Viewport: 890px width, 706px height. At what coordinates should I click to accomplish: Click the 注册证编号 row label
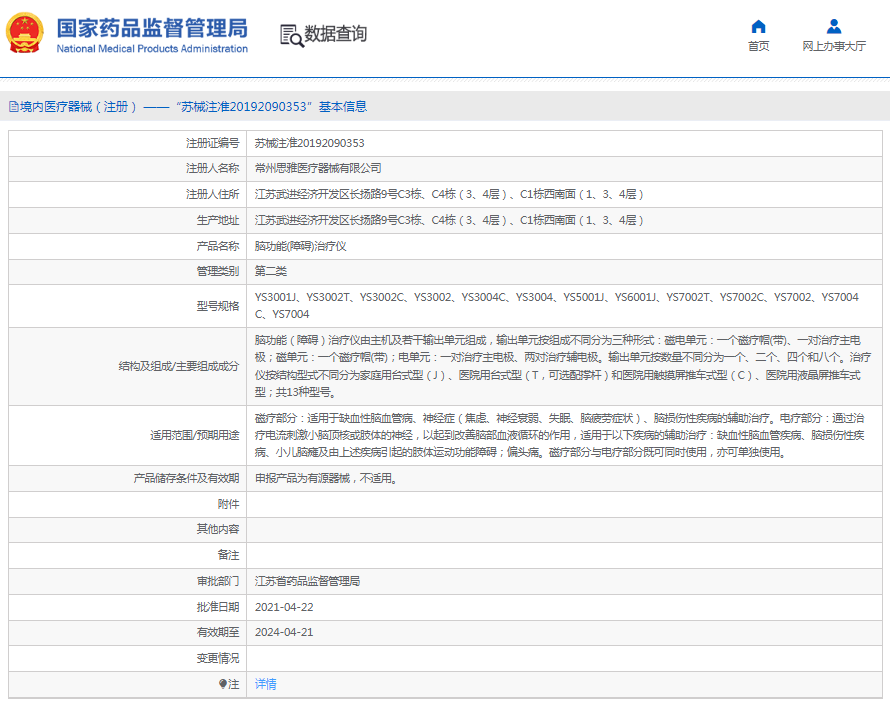point(213,143)
